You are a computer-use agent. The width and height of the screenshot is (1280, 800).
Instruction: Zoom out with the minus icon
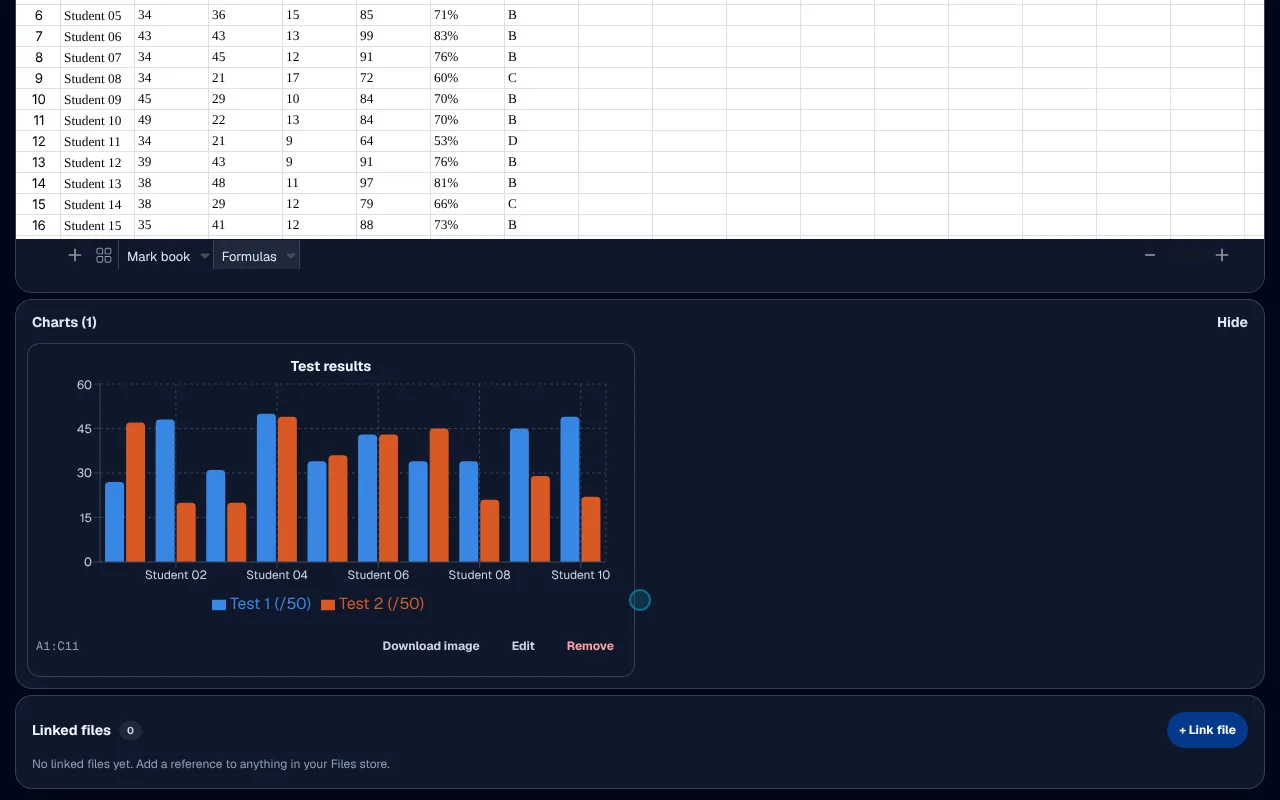click(x=1150, y=255)
